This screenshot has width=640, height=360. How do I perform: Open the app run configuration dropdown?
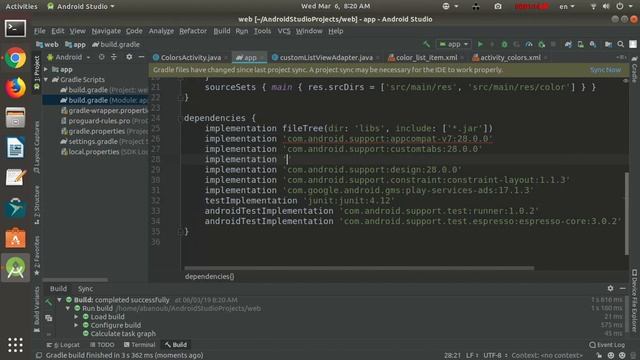453,44
